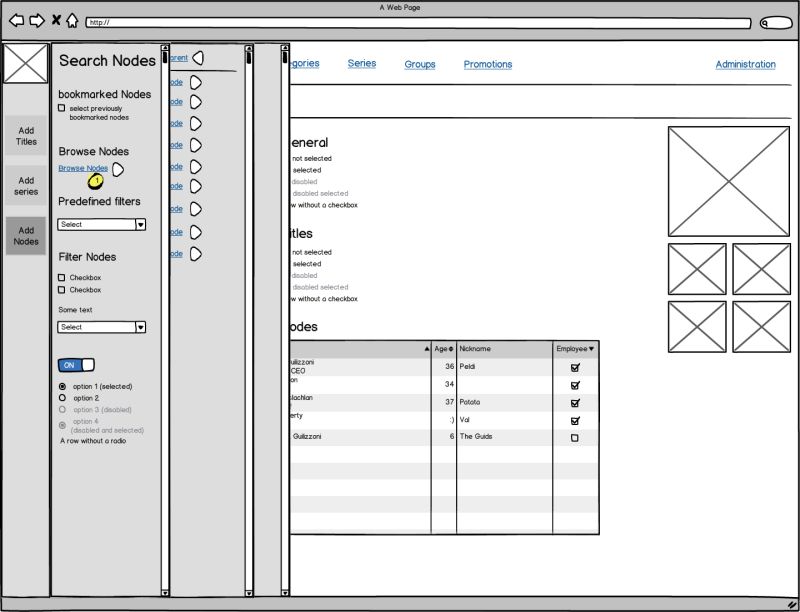800x612 pixels.
Task: Follow the Browse Nodes link
Action: click(x=83, y=168)
